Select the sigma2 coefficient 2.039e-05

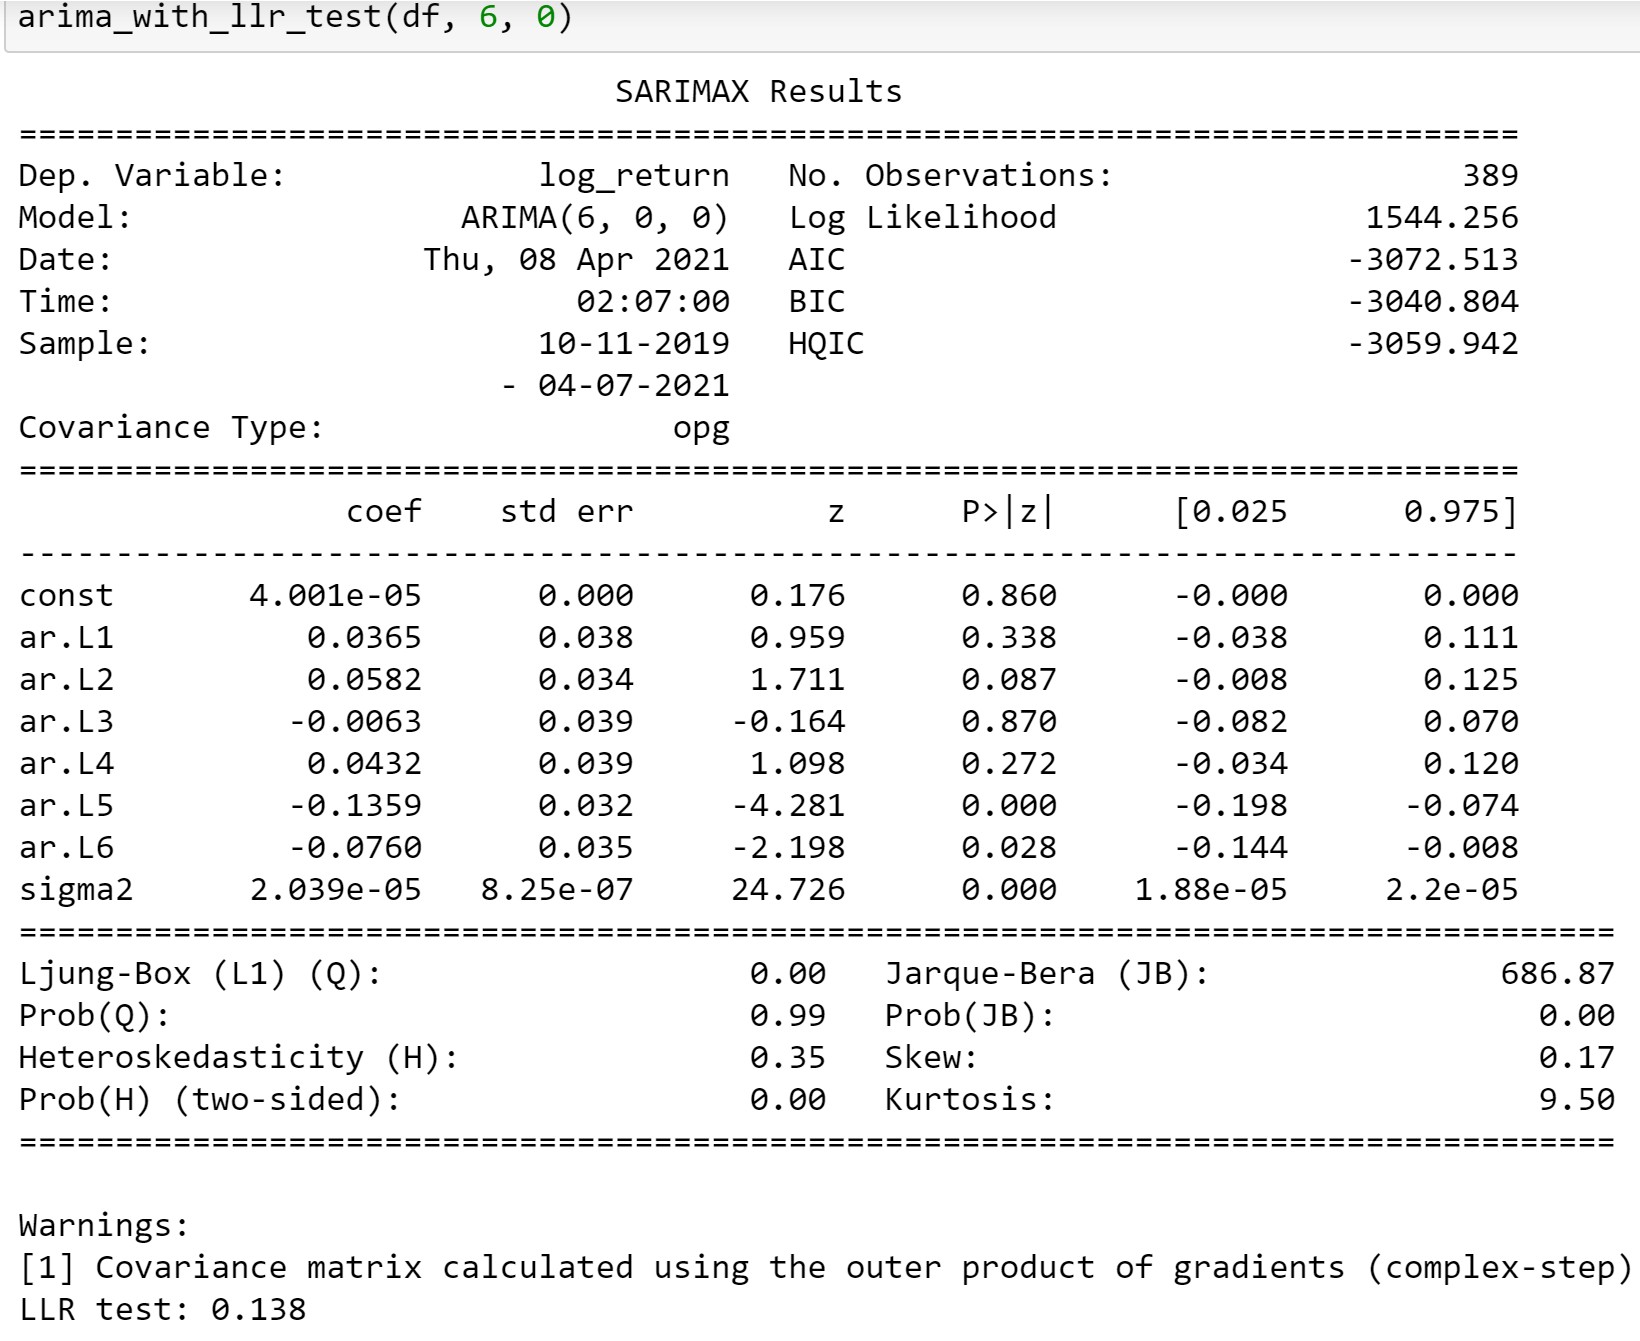(x=336, y=890)
